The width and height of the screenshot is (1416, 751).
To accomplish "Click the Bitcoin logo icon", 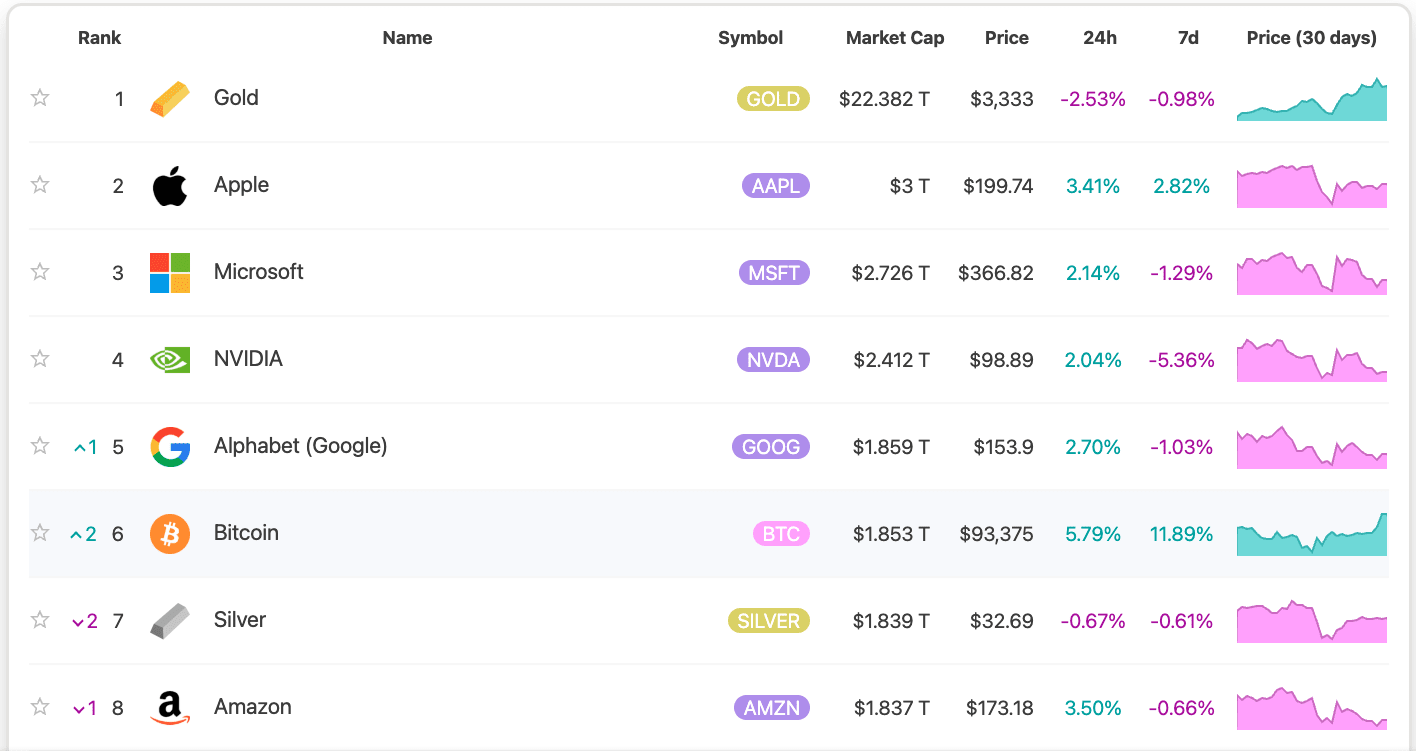I will click(x=170, y=534).
